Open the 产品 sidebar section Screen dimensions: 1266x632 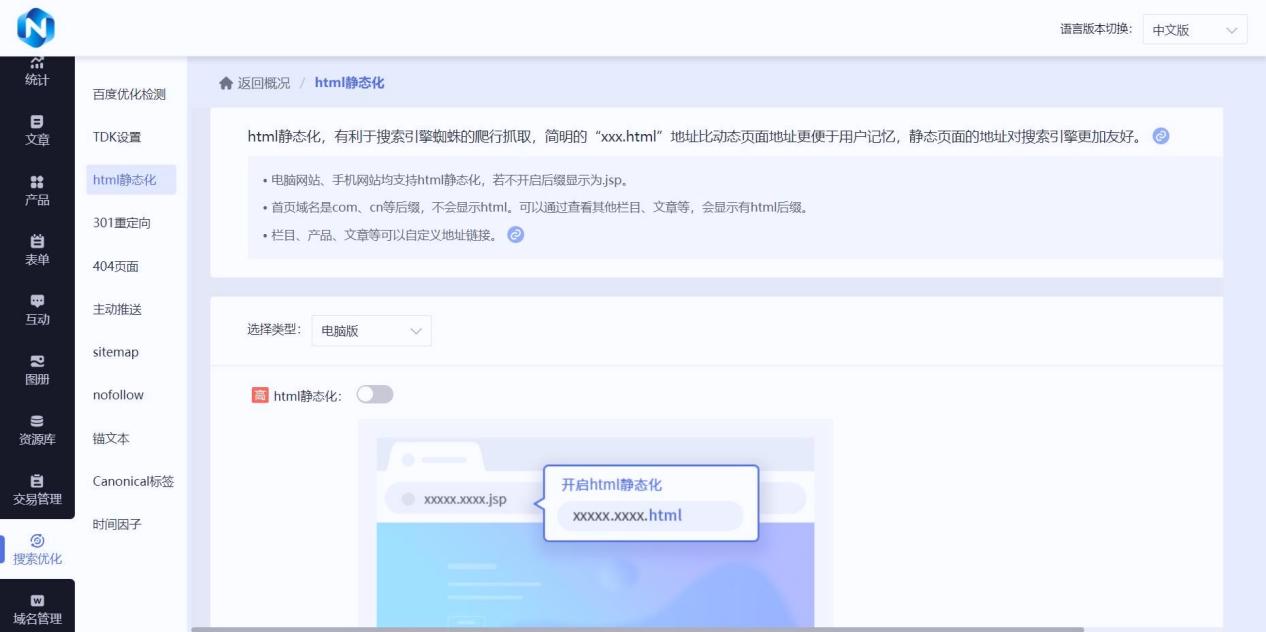pyautogui.click(x=37, y=190)
